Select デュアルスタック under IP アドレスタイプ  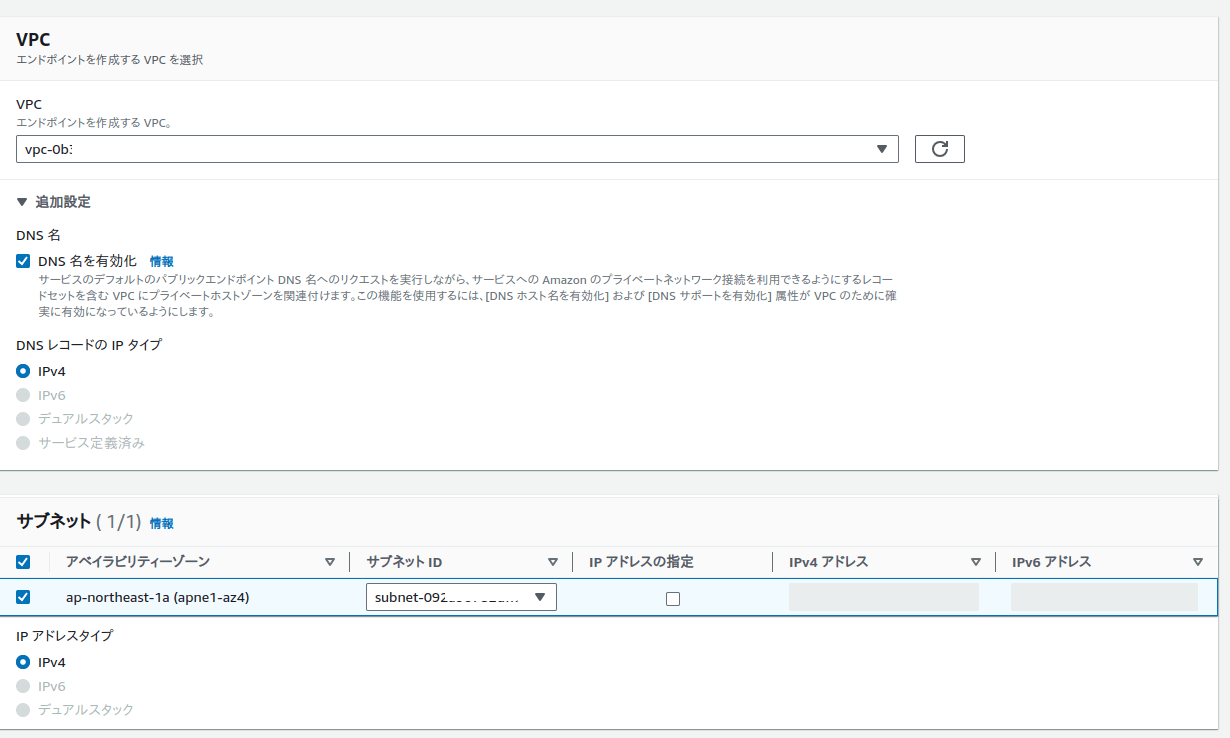[23, 710]
